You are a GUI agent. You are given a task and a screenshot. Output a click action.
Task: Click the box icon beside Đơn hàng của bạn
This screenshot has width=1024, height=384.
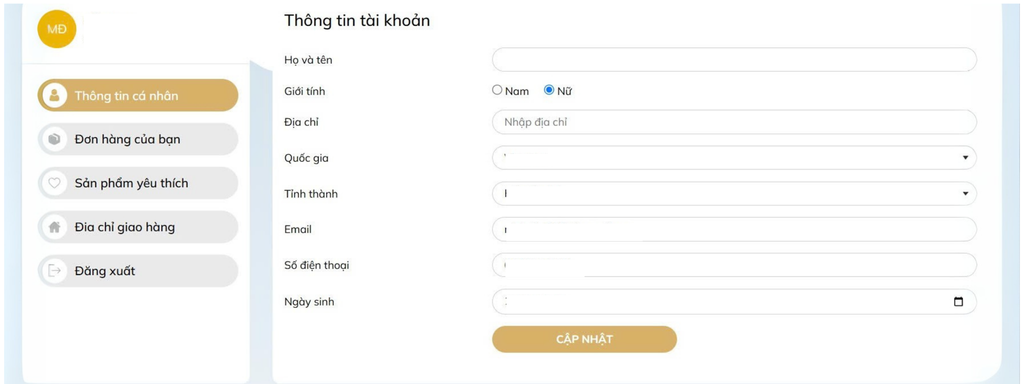pyautogui.click(x=54, y=139)
